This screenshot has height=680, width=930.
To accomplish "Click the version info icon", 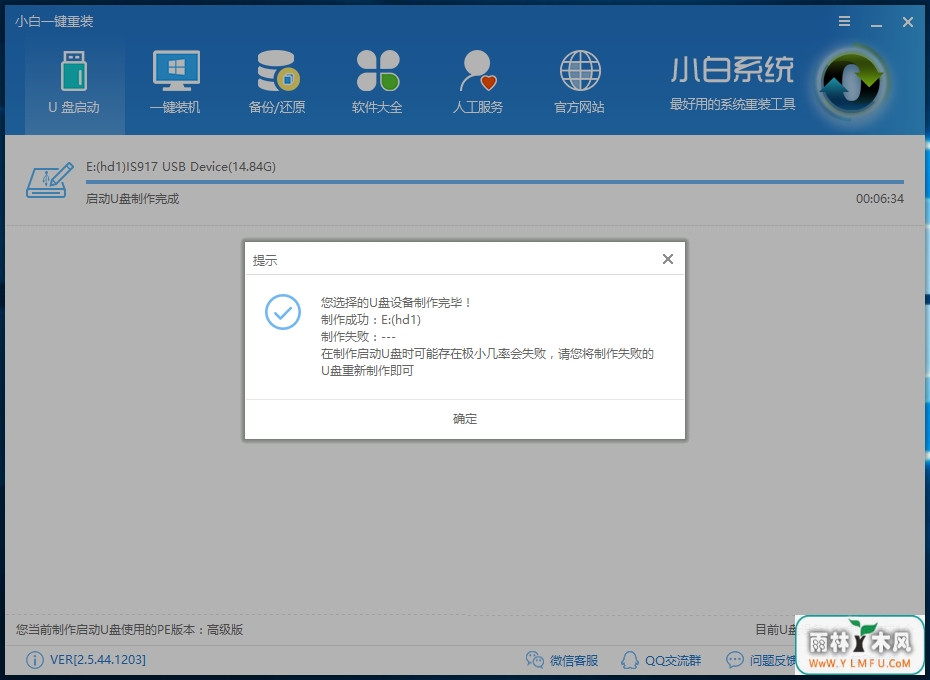I will tap(34, 660).
